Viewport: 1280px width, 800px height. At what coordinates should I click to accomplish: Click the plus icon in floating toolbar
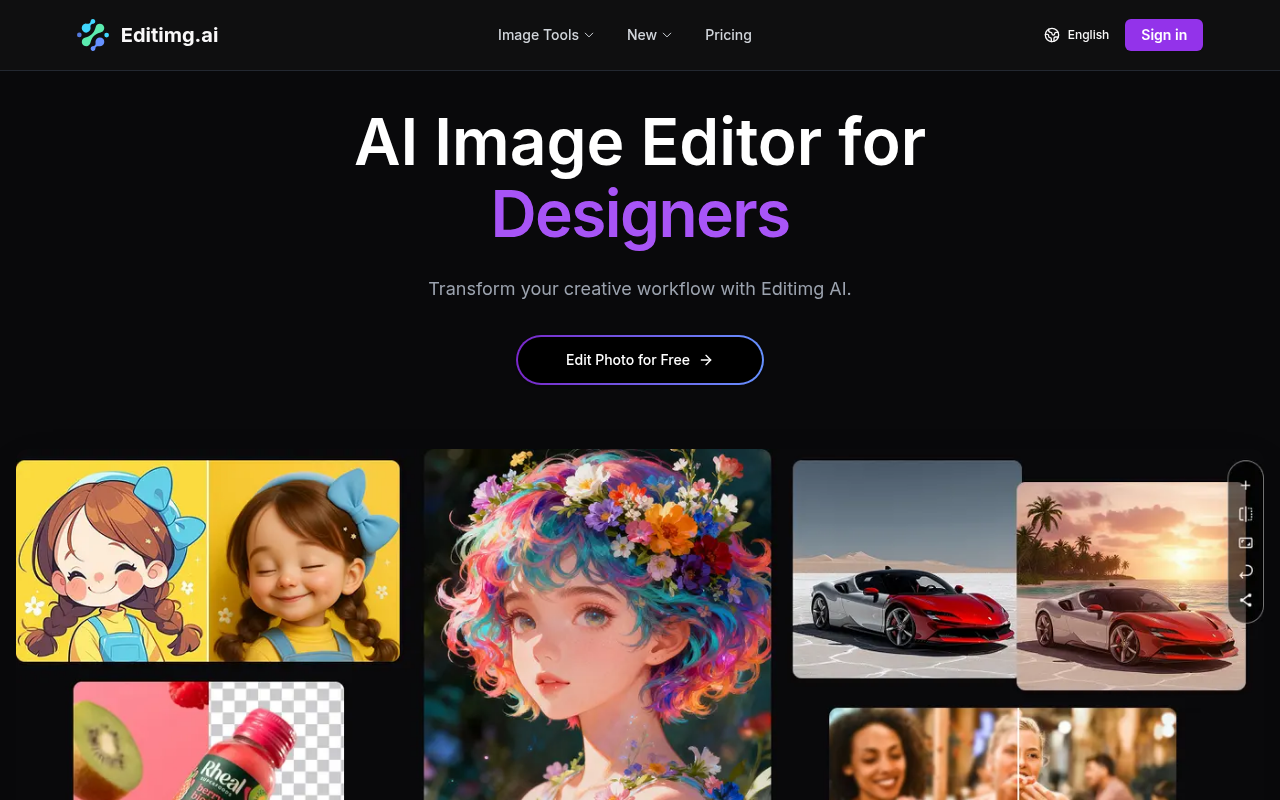[1245, 486]
